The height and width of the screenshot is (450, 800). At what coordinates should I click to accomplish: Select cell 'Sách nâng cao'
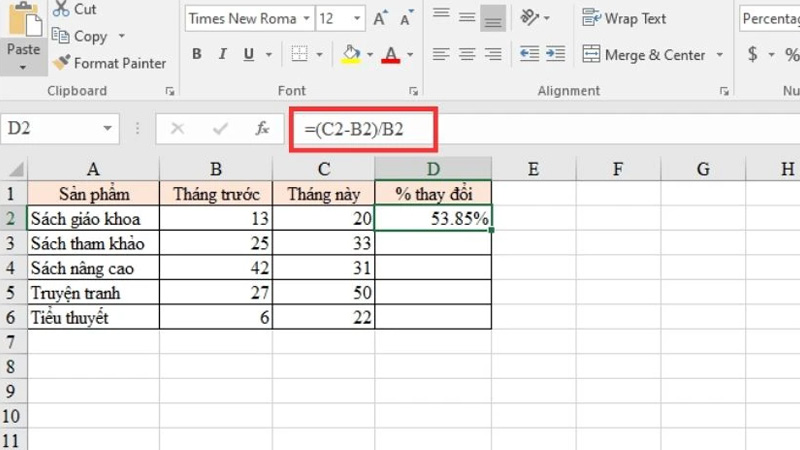point(93,268)
